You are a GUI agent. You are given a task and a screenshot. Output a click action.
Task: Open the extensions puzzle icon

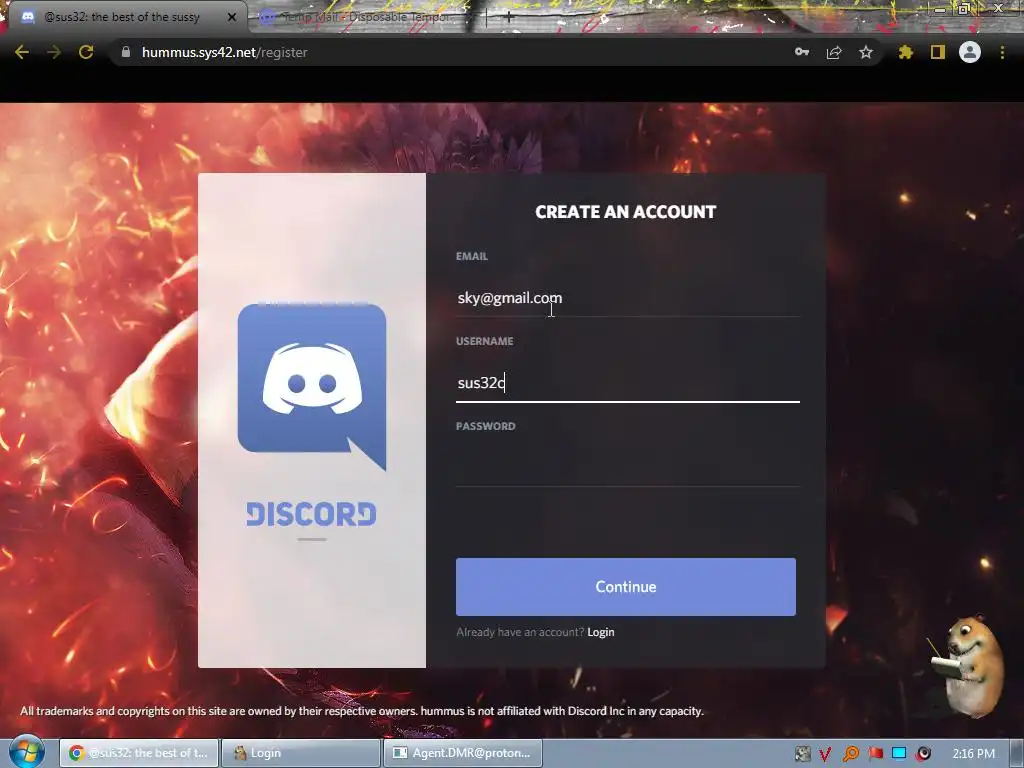coord(906,52)
